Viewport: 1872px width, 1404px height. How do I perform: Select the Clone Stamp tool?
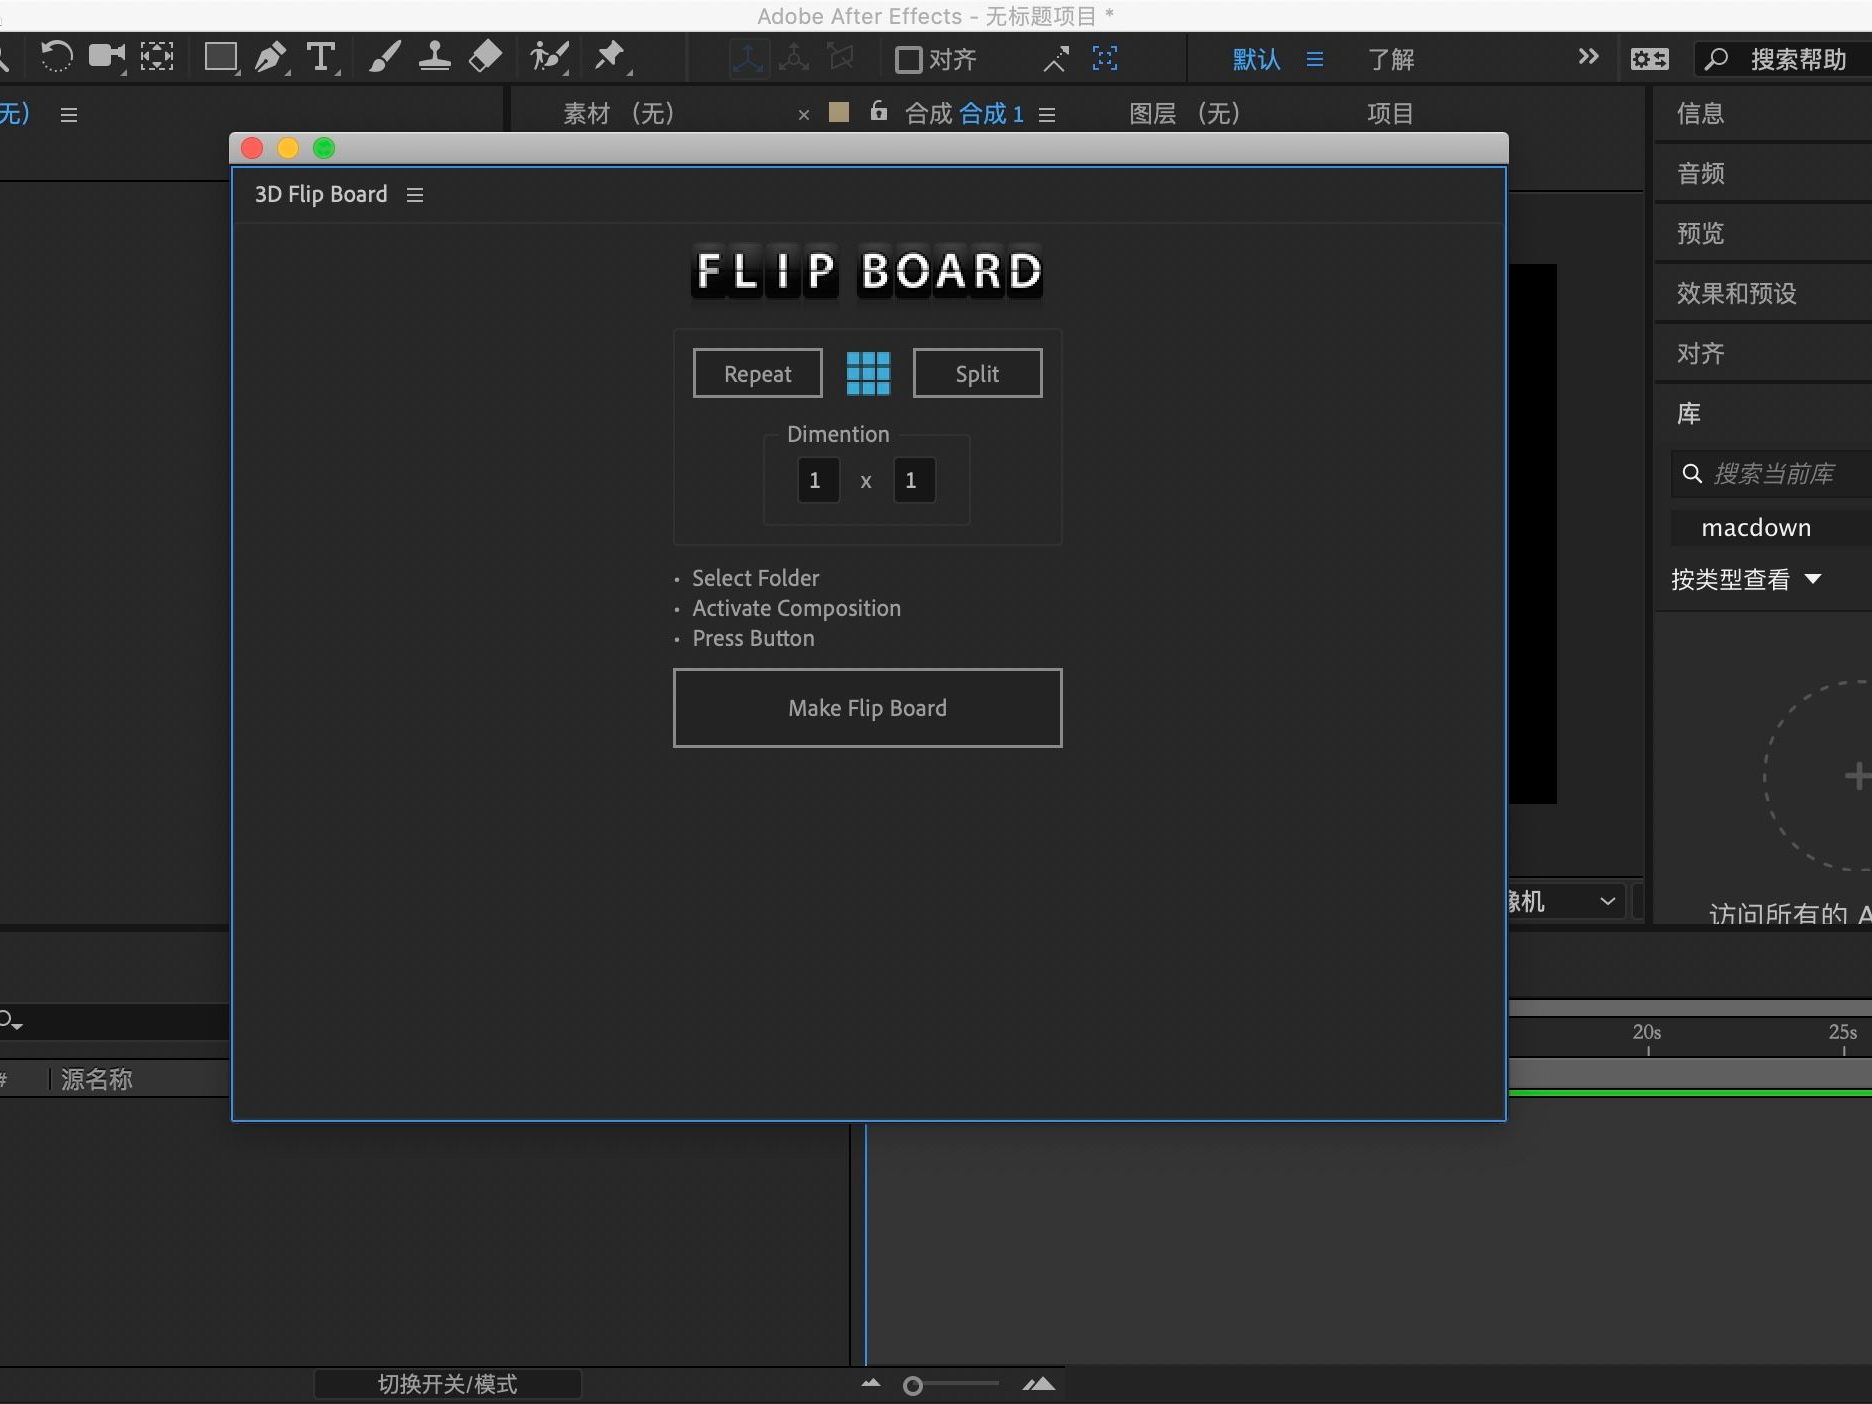(434, 57)
